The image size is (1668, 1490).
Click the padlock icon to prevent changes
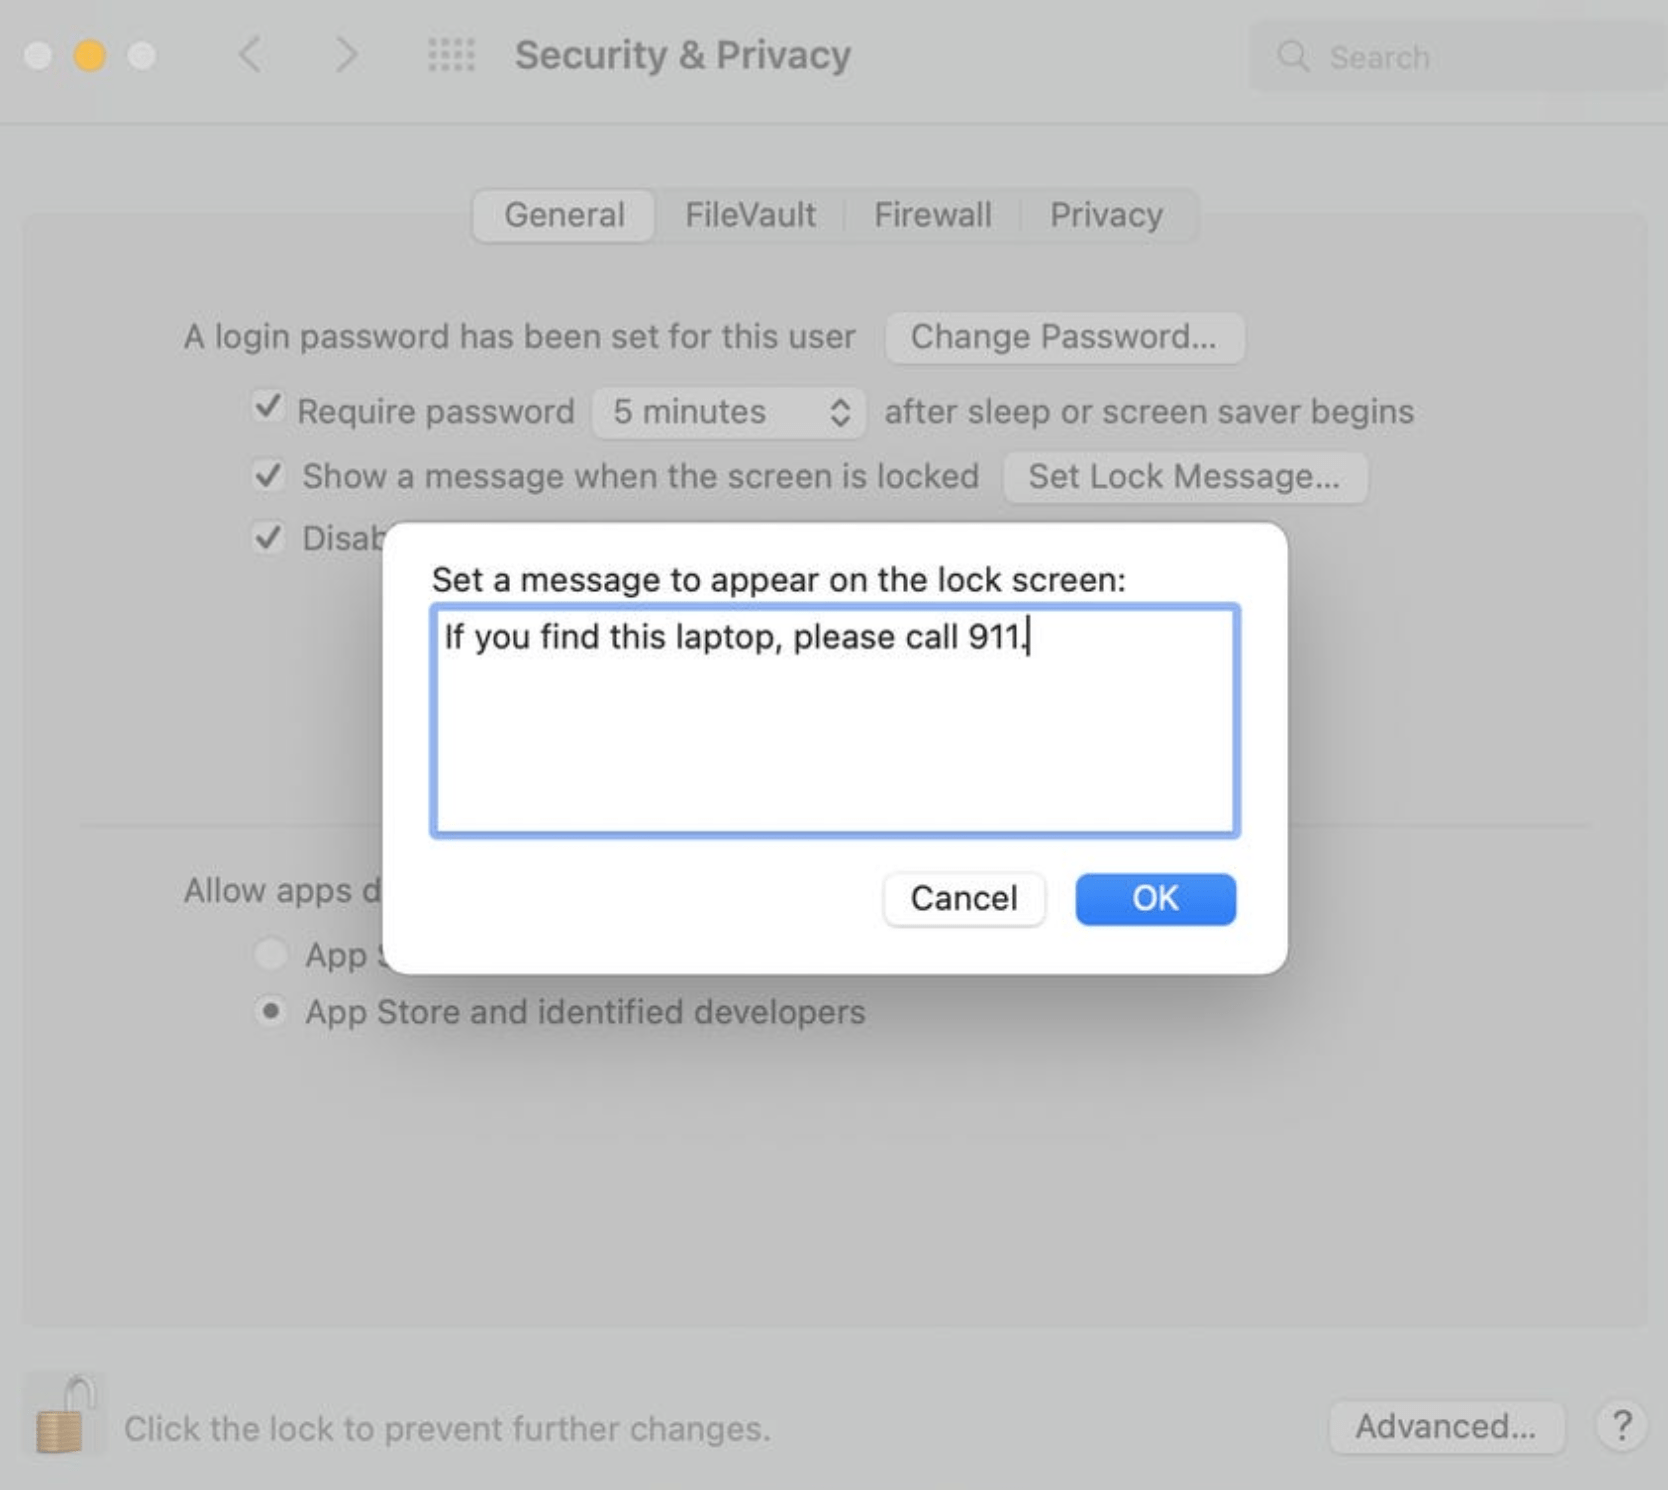point(62,1416)
